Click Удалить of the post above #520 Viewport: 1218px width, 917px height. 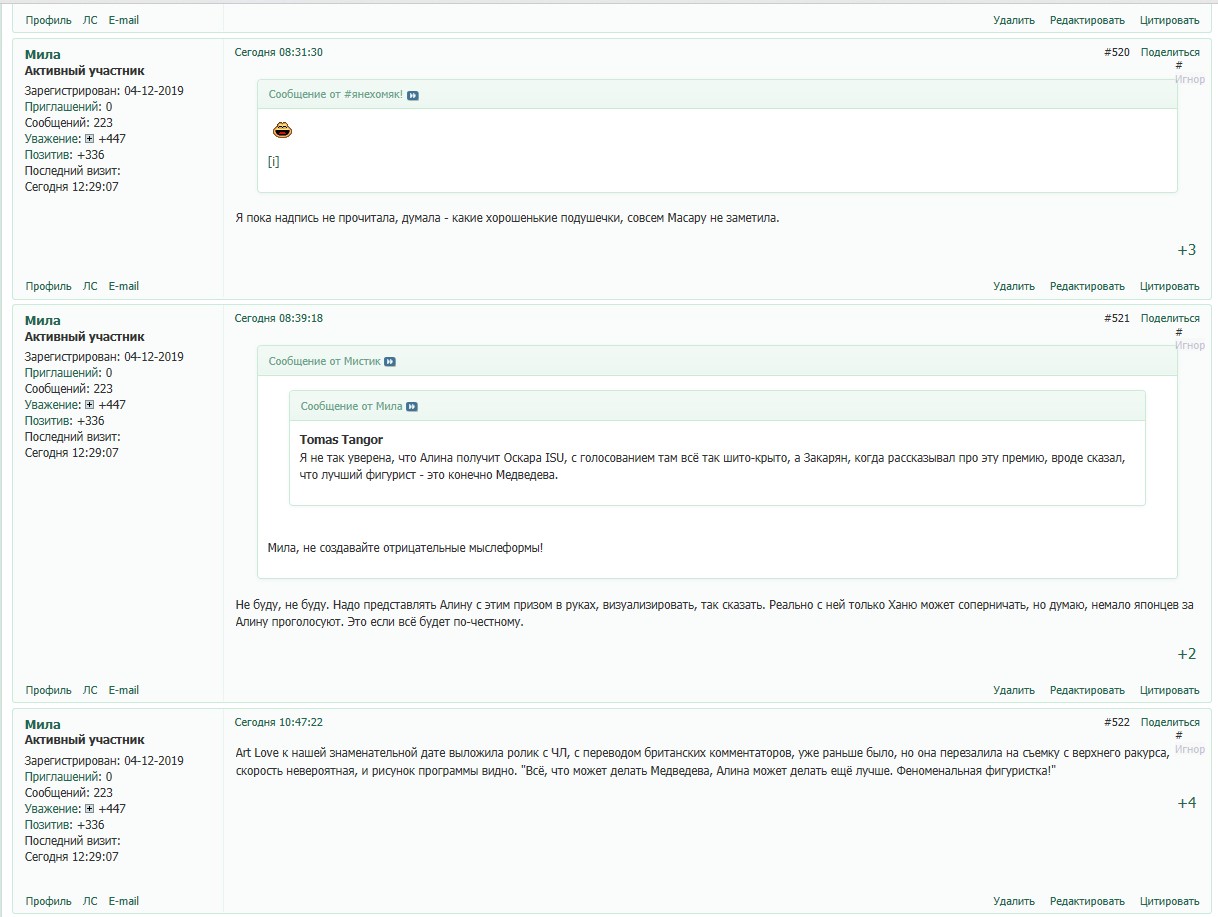tap(1014, 20)
